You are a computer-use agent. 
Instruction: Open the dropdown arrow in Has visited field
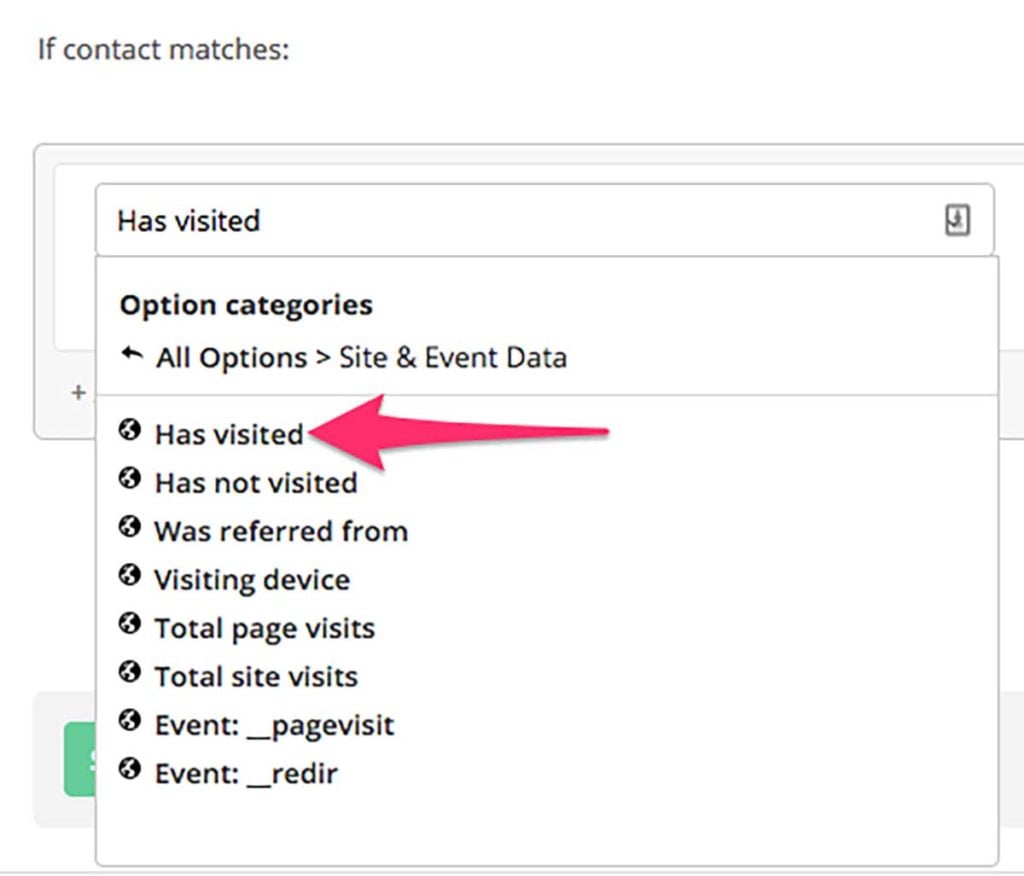pos(957,219)
